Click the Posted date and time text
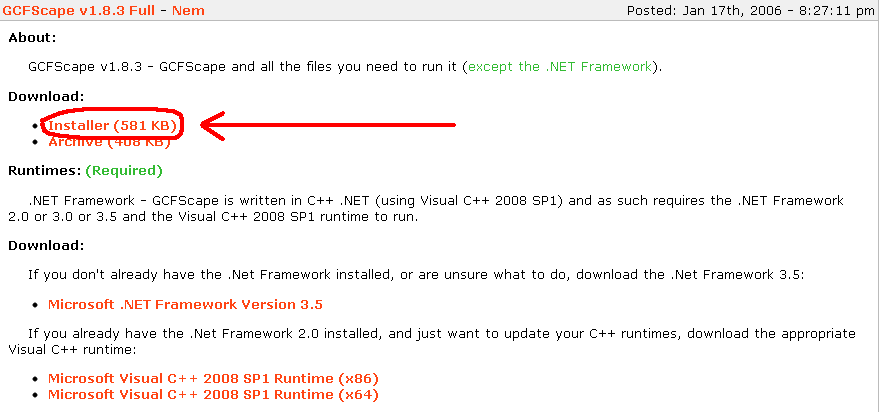This screenshot has height=412, width=879. [x=748, y=11]
